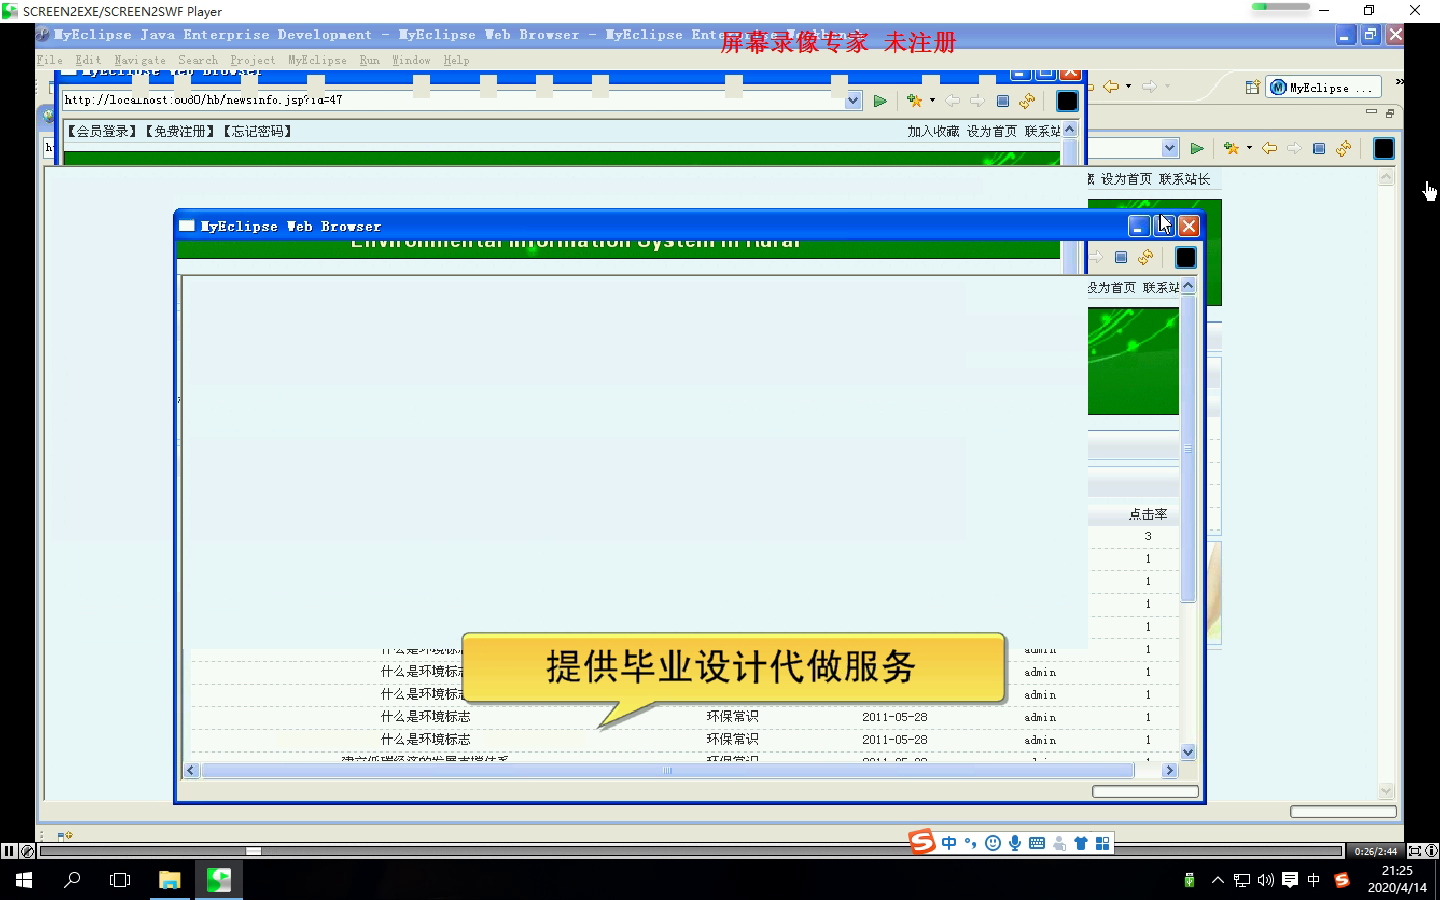Open the Project menu
The image size is (1440, 900).
[x=252, y=60]
